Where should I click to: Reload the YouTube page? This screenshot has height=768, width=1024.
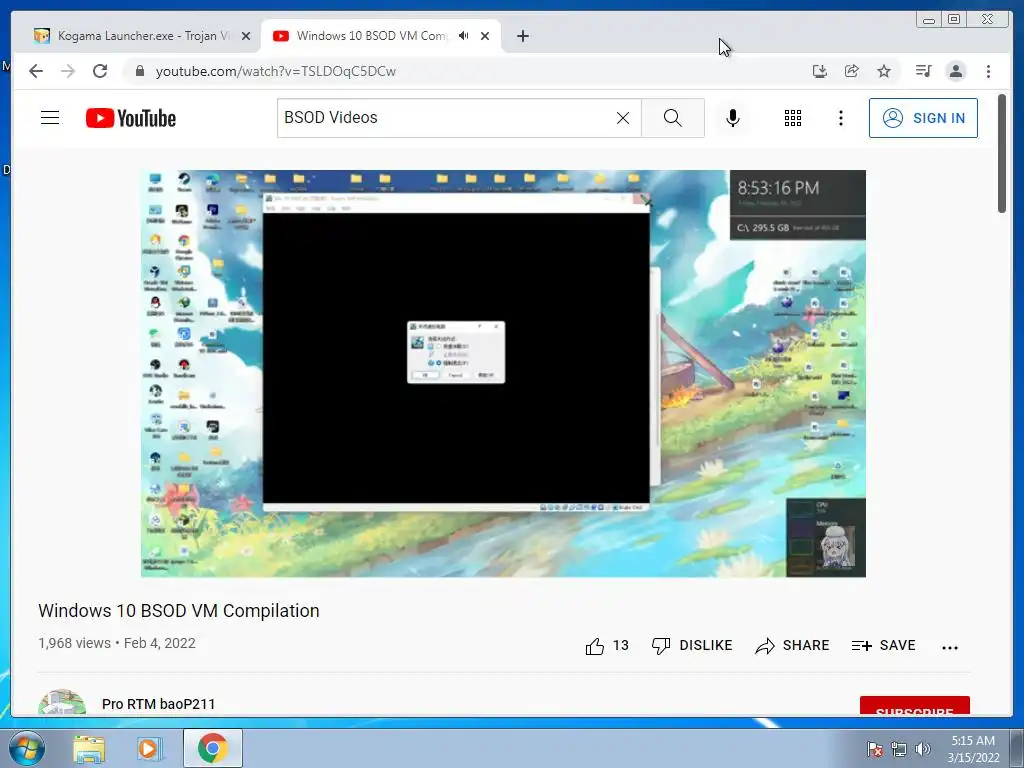point(100,71)
